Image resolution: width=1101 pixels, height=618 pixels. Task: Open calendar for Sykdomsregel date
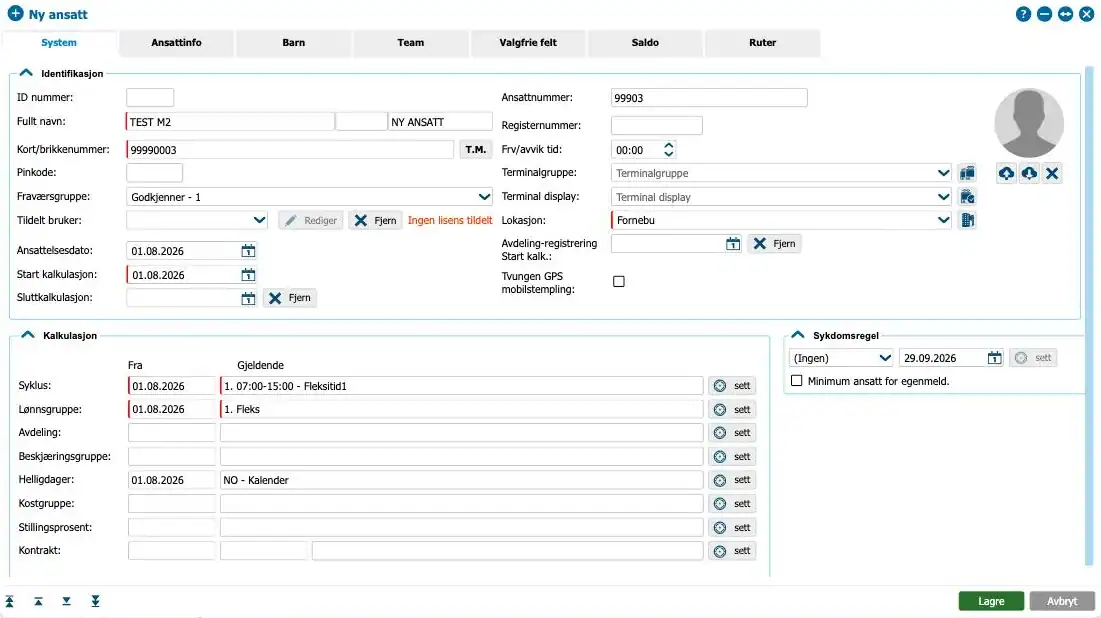pyautogui.click(x=994, y=358)
